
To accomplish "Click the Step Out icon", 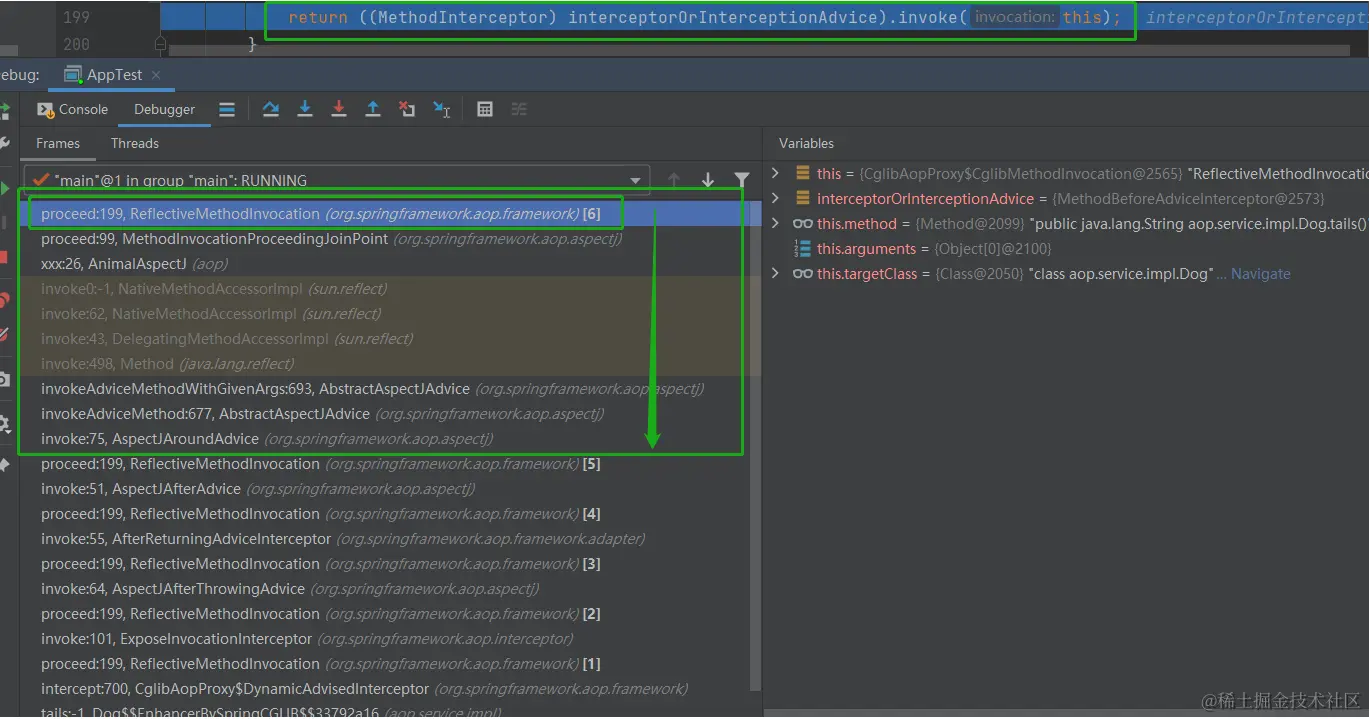I will 373,109.
